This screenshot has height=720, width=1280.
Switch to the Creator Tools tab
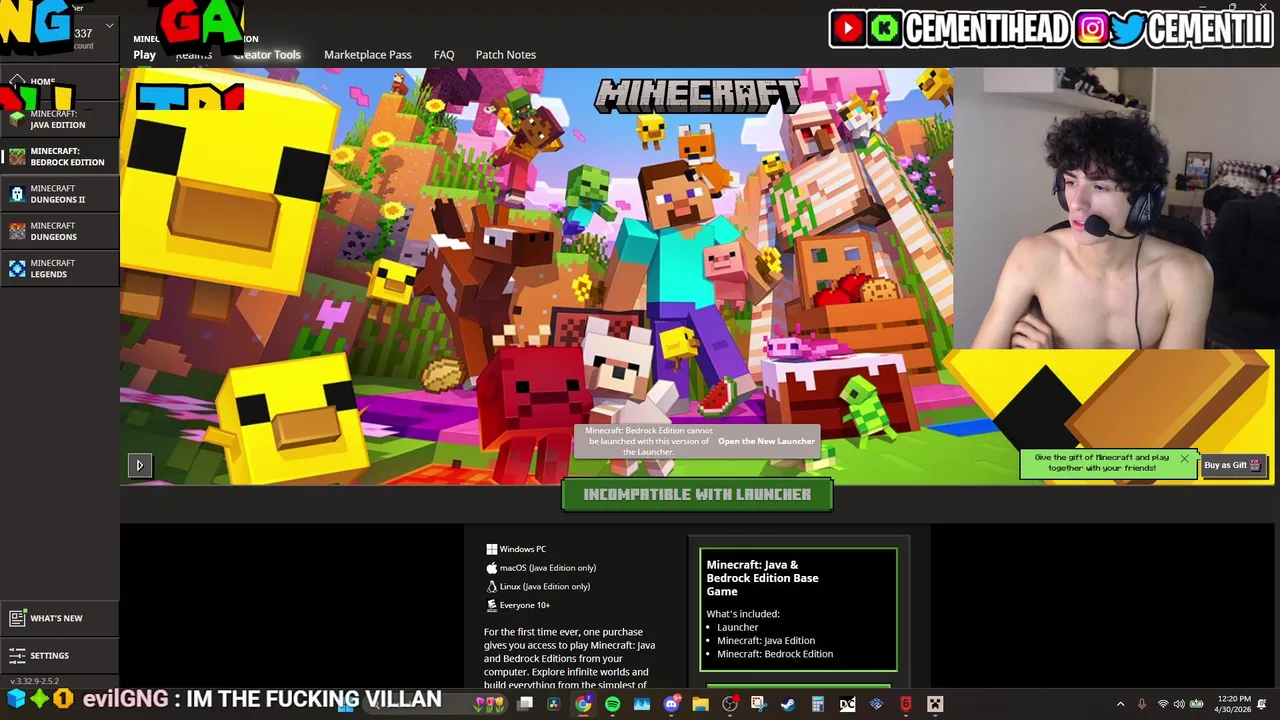coord(267,55)
